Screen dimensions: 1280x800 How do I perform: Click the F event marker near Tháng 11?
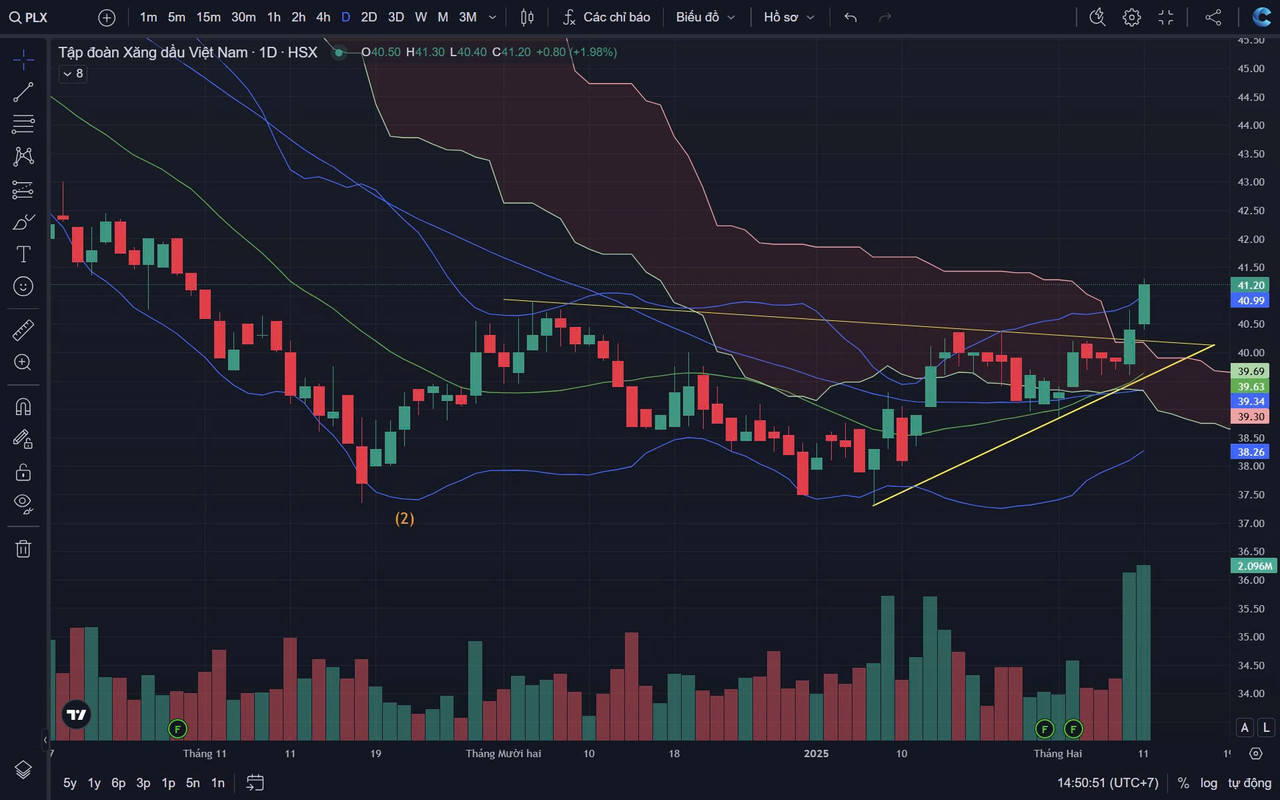click(x=177, y=728)
